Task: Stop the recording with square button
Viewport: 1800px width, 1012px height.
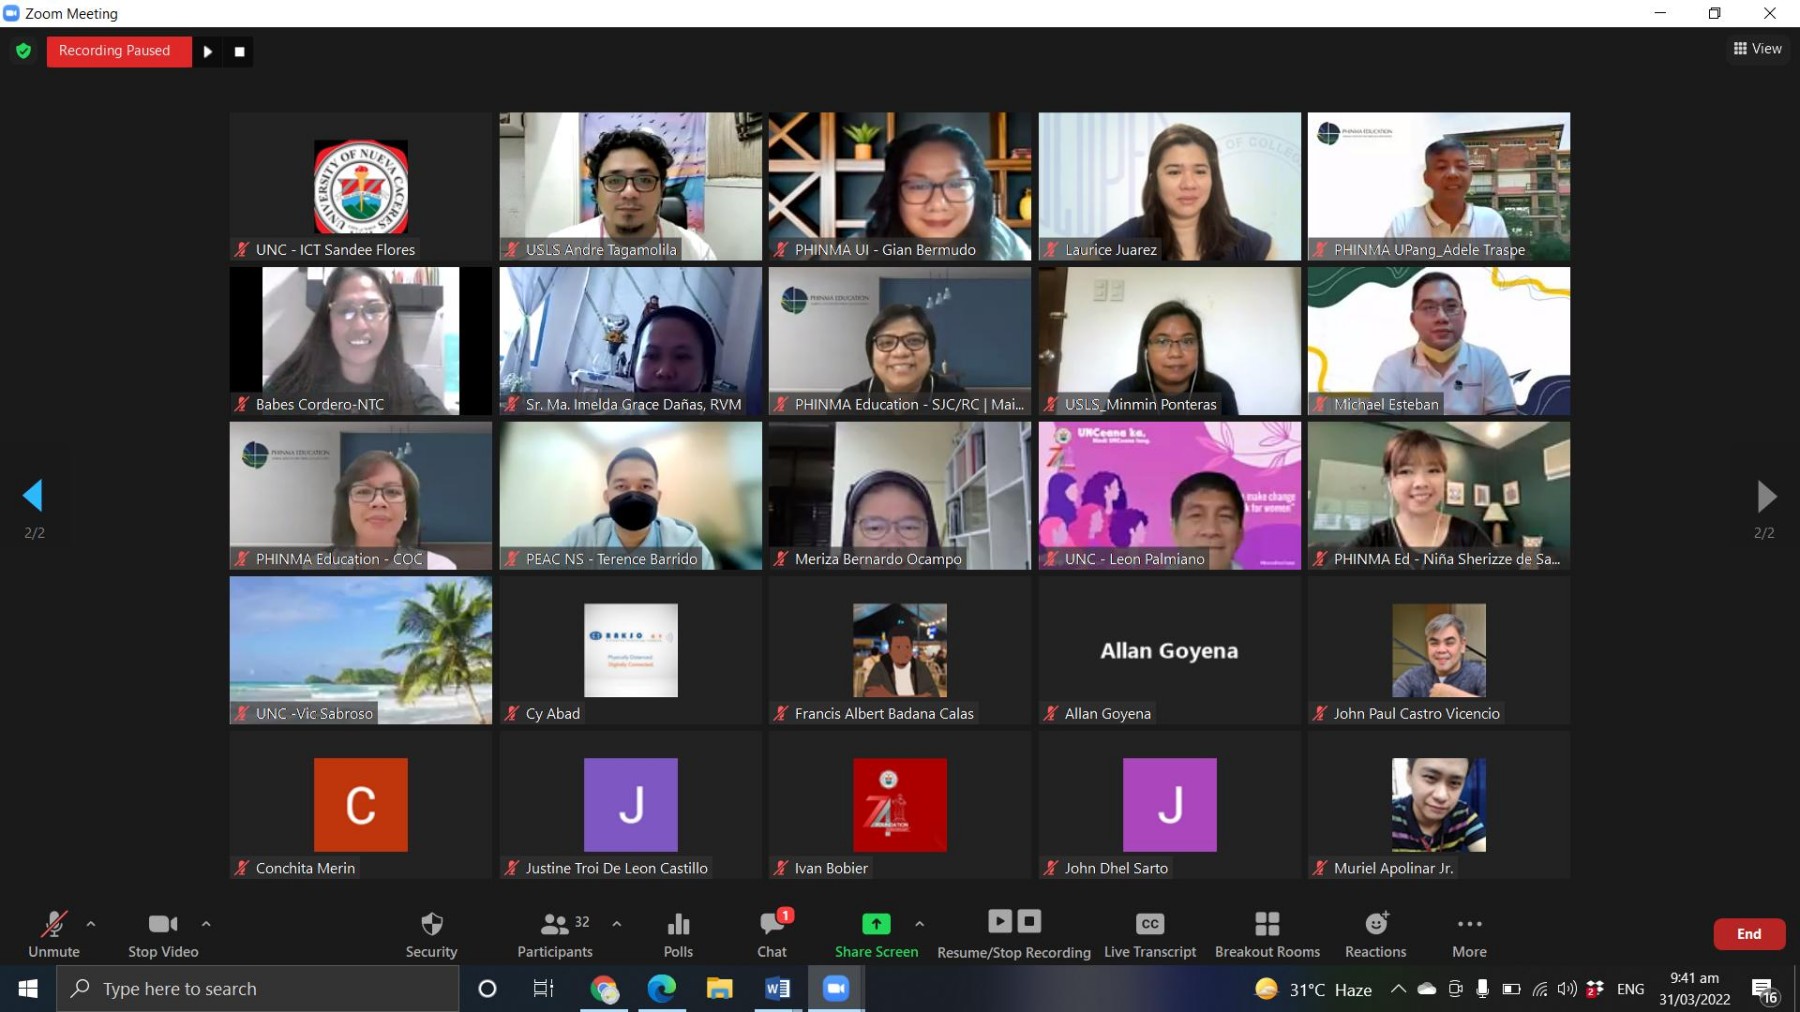Action: (239, 51)
